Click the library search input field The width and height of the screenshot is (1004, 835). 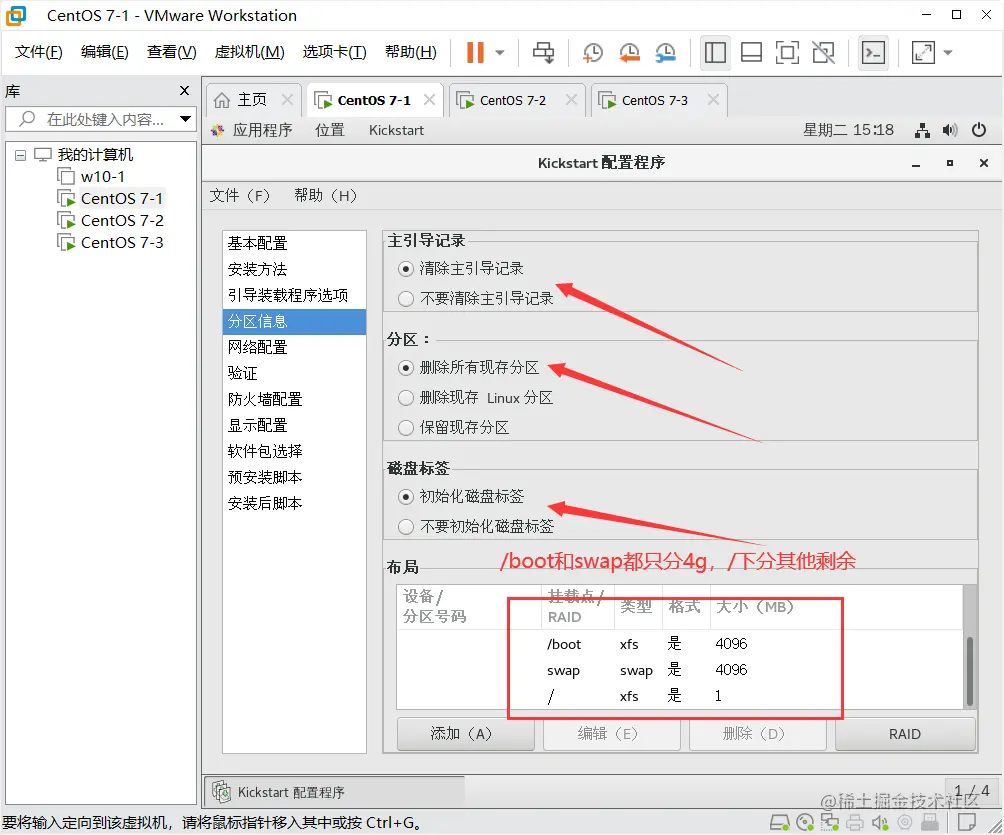tap(106, 119)
